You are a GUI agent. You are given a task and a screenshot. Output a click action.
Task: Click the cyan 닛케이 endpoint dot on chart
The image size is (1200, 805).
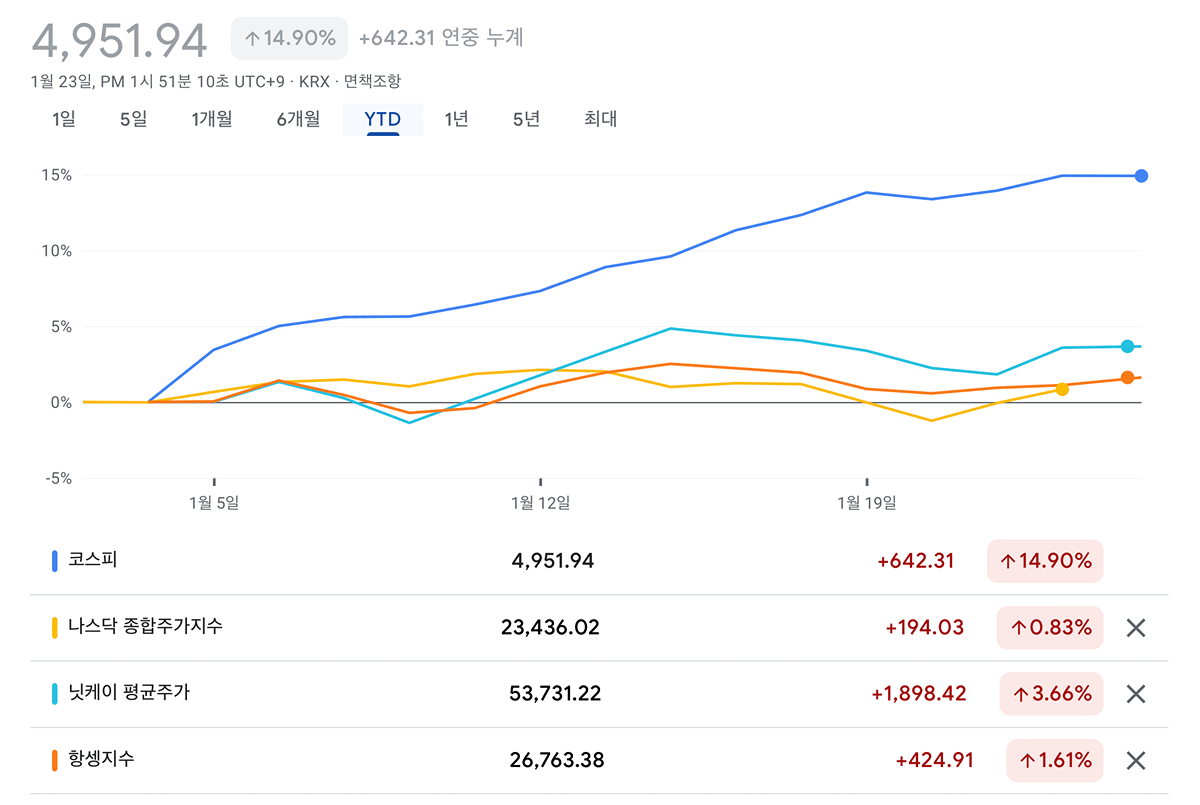pyautogui.click(x=1127, y=346)
